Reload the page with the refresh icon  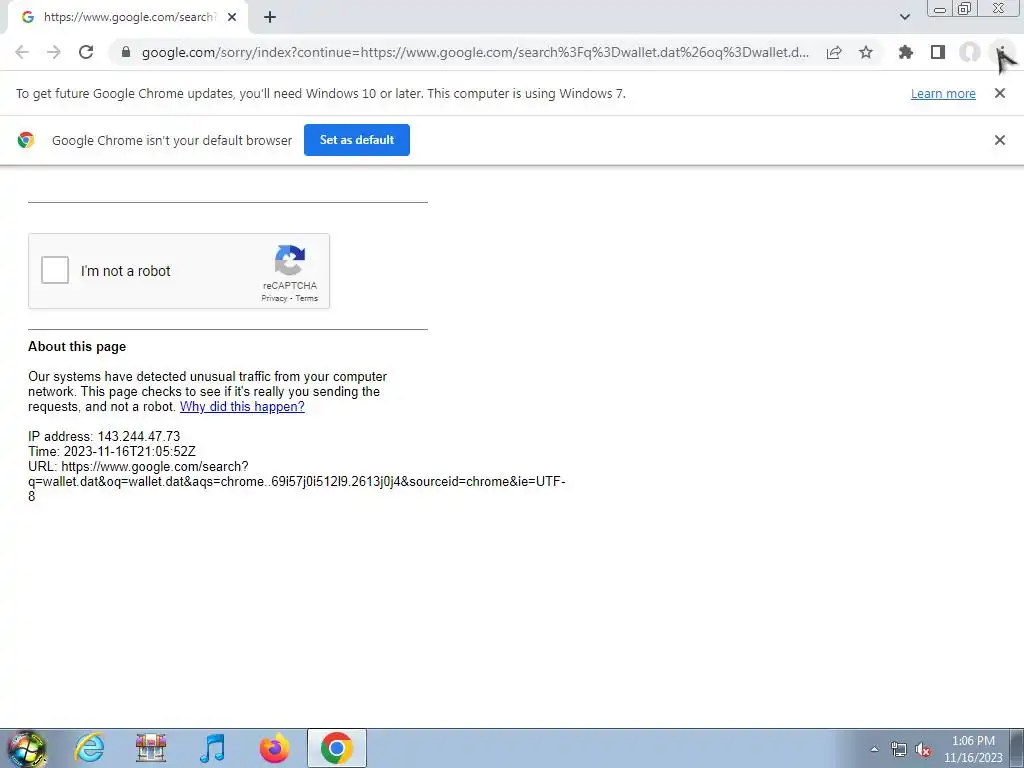(x=86, y=52)
